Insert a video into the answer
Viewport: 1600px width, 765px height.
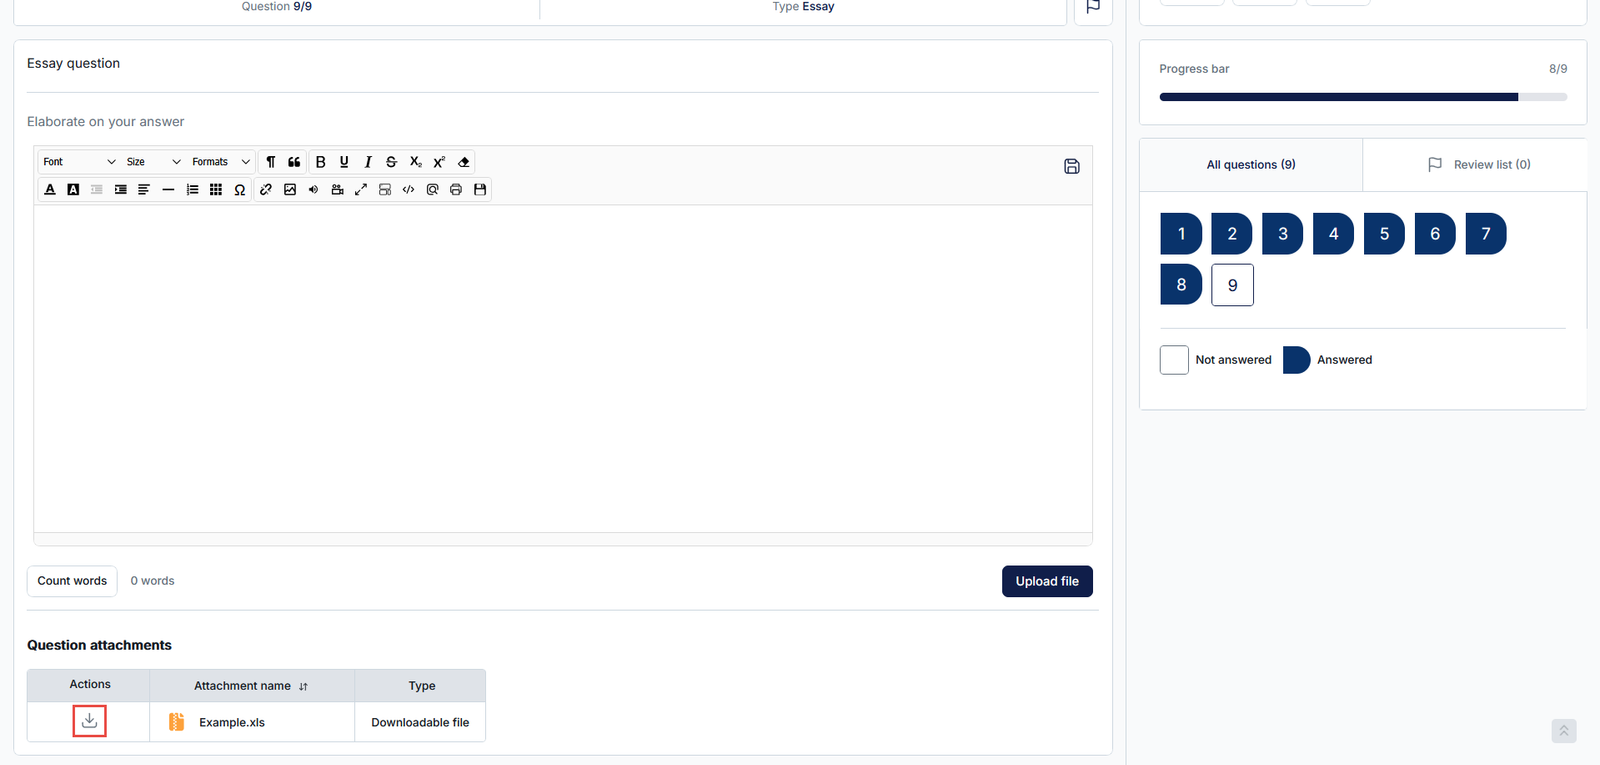[x=337, y=189]
